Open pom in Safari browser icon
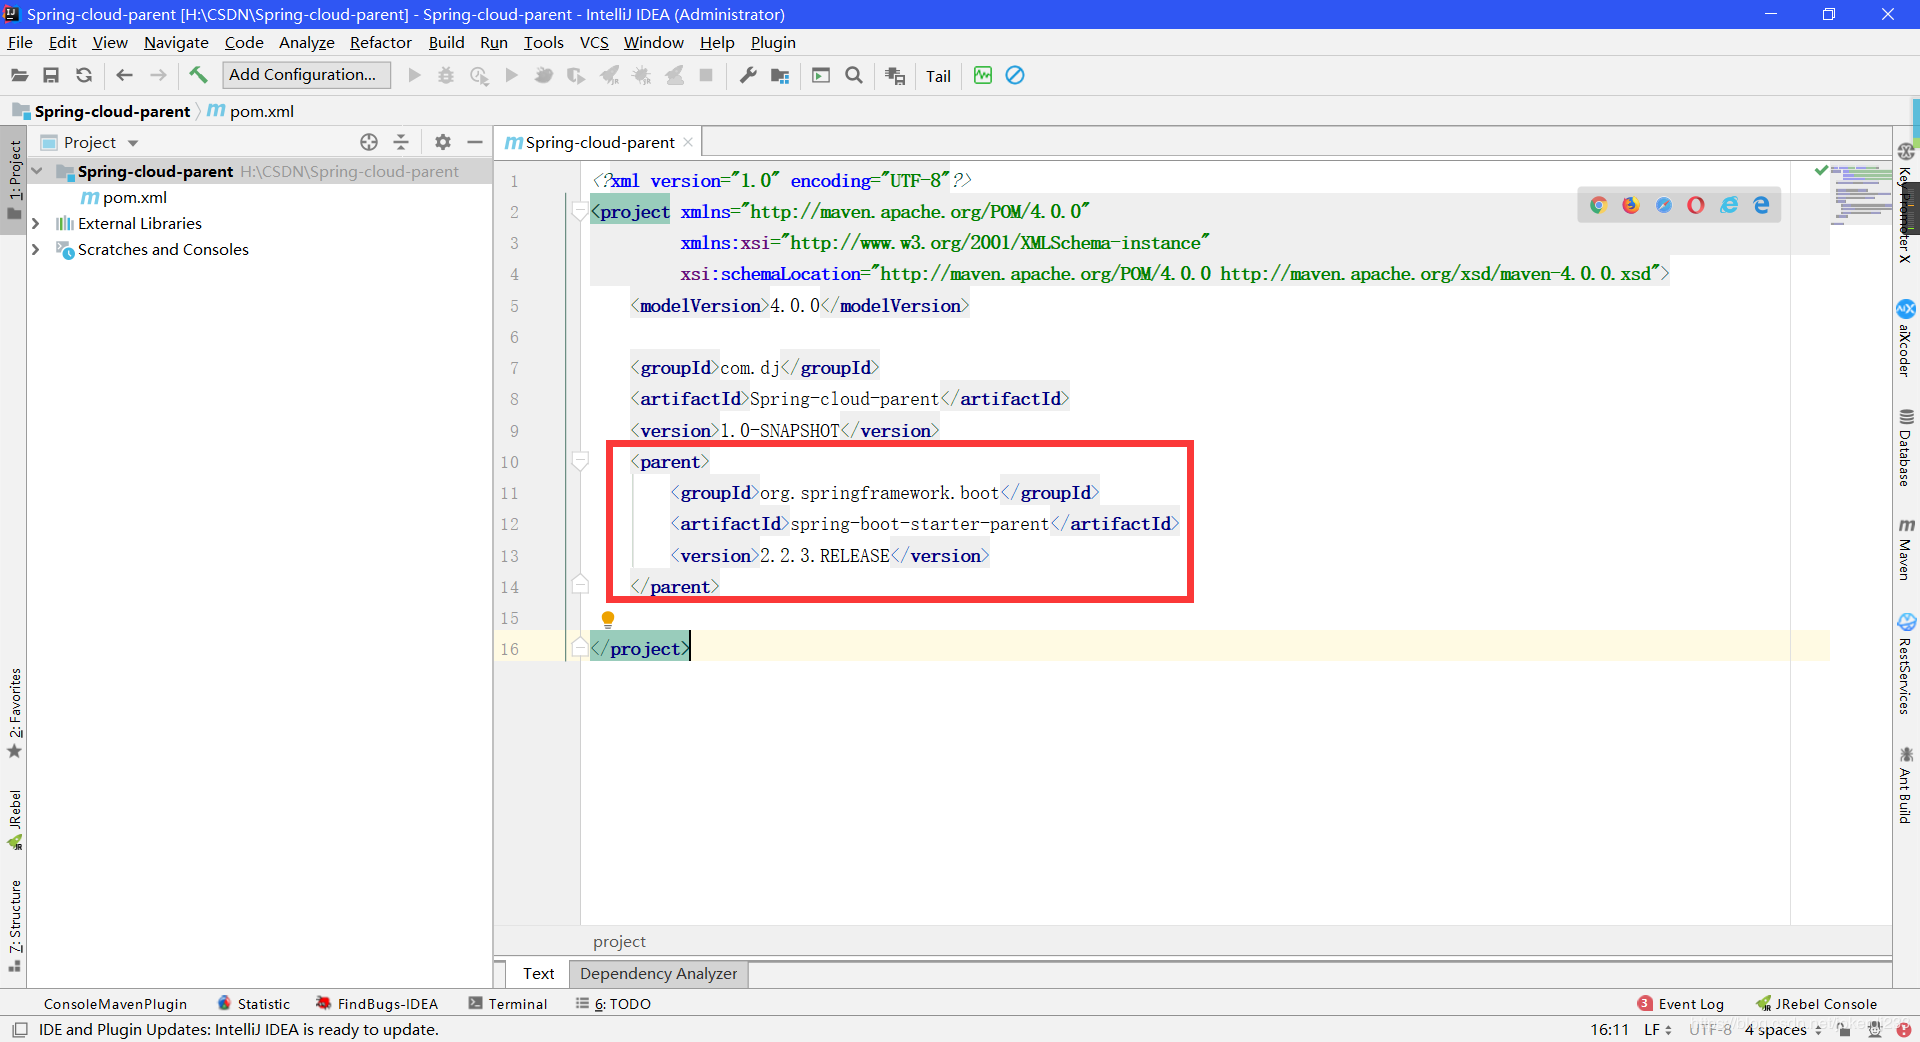 1664,205
